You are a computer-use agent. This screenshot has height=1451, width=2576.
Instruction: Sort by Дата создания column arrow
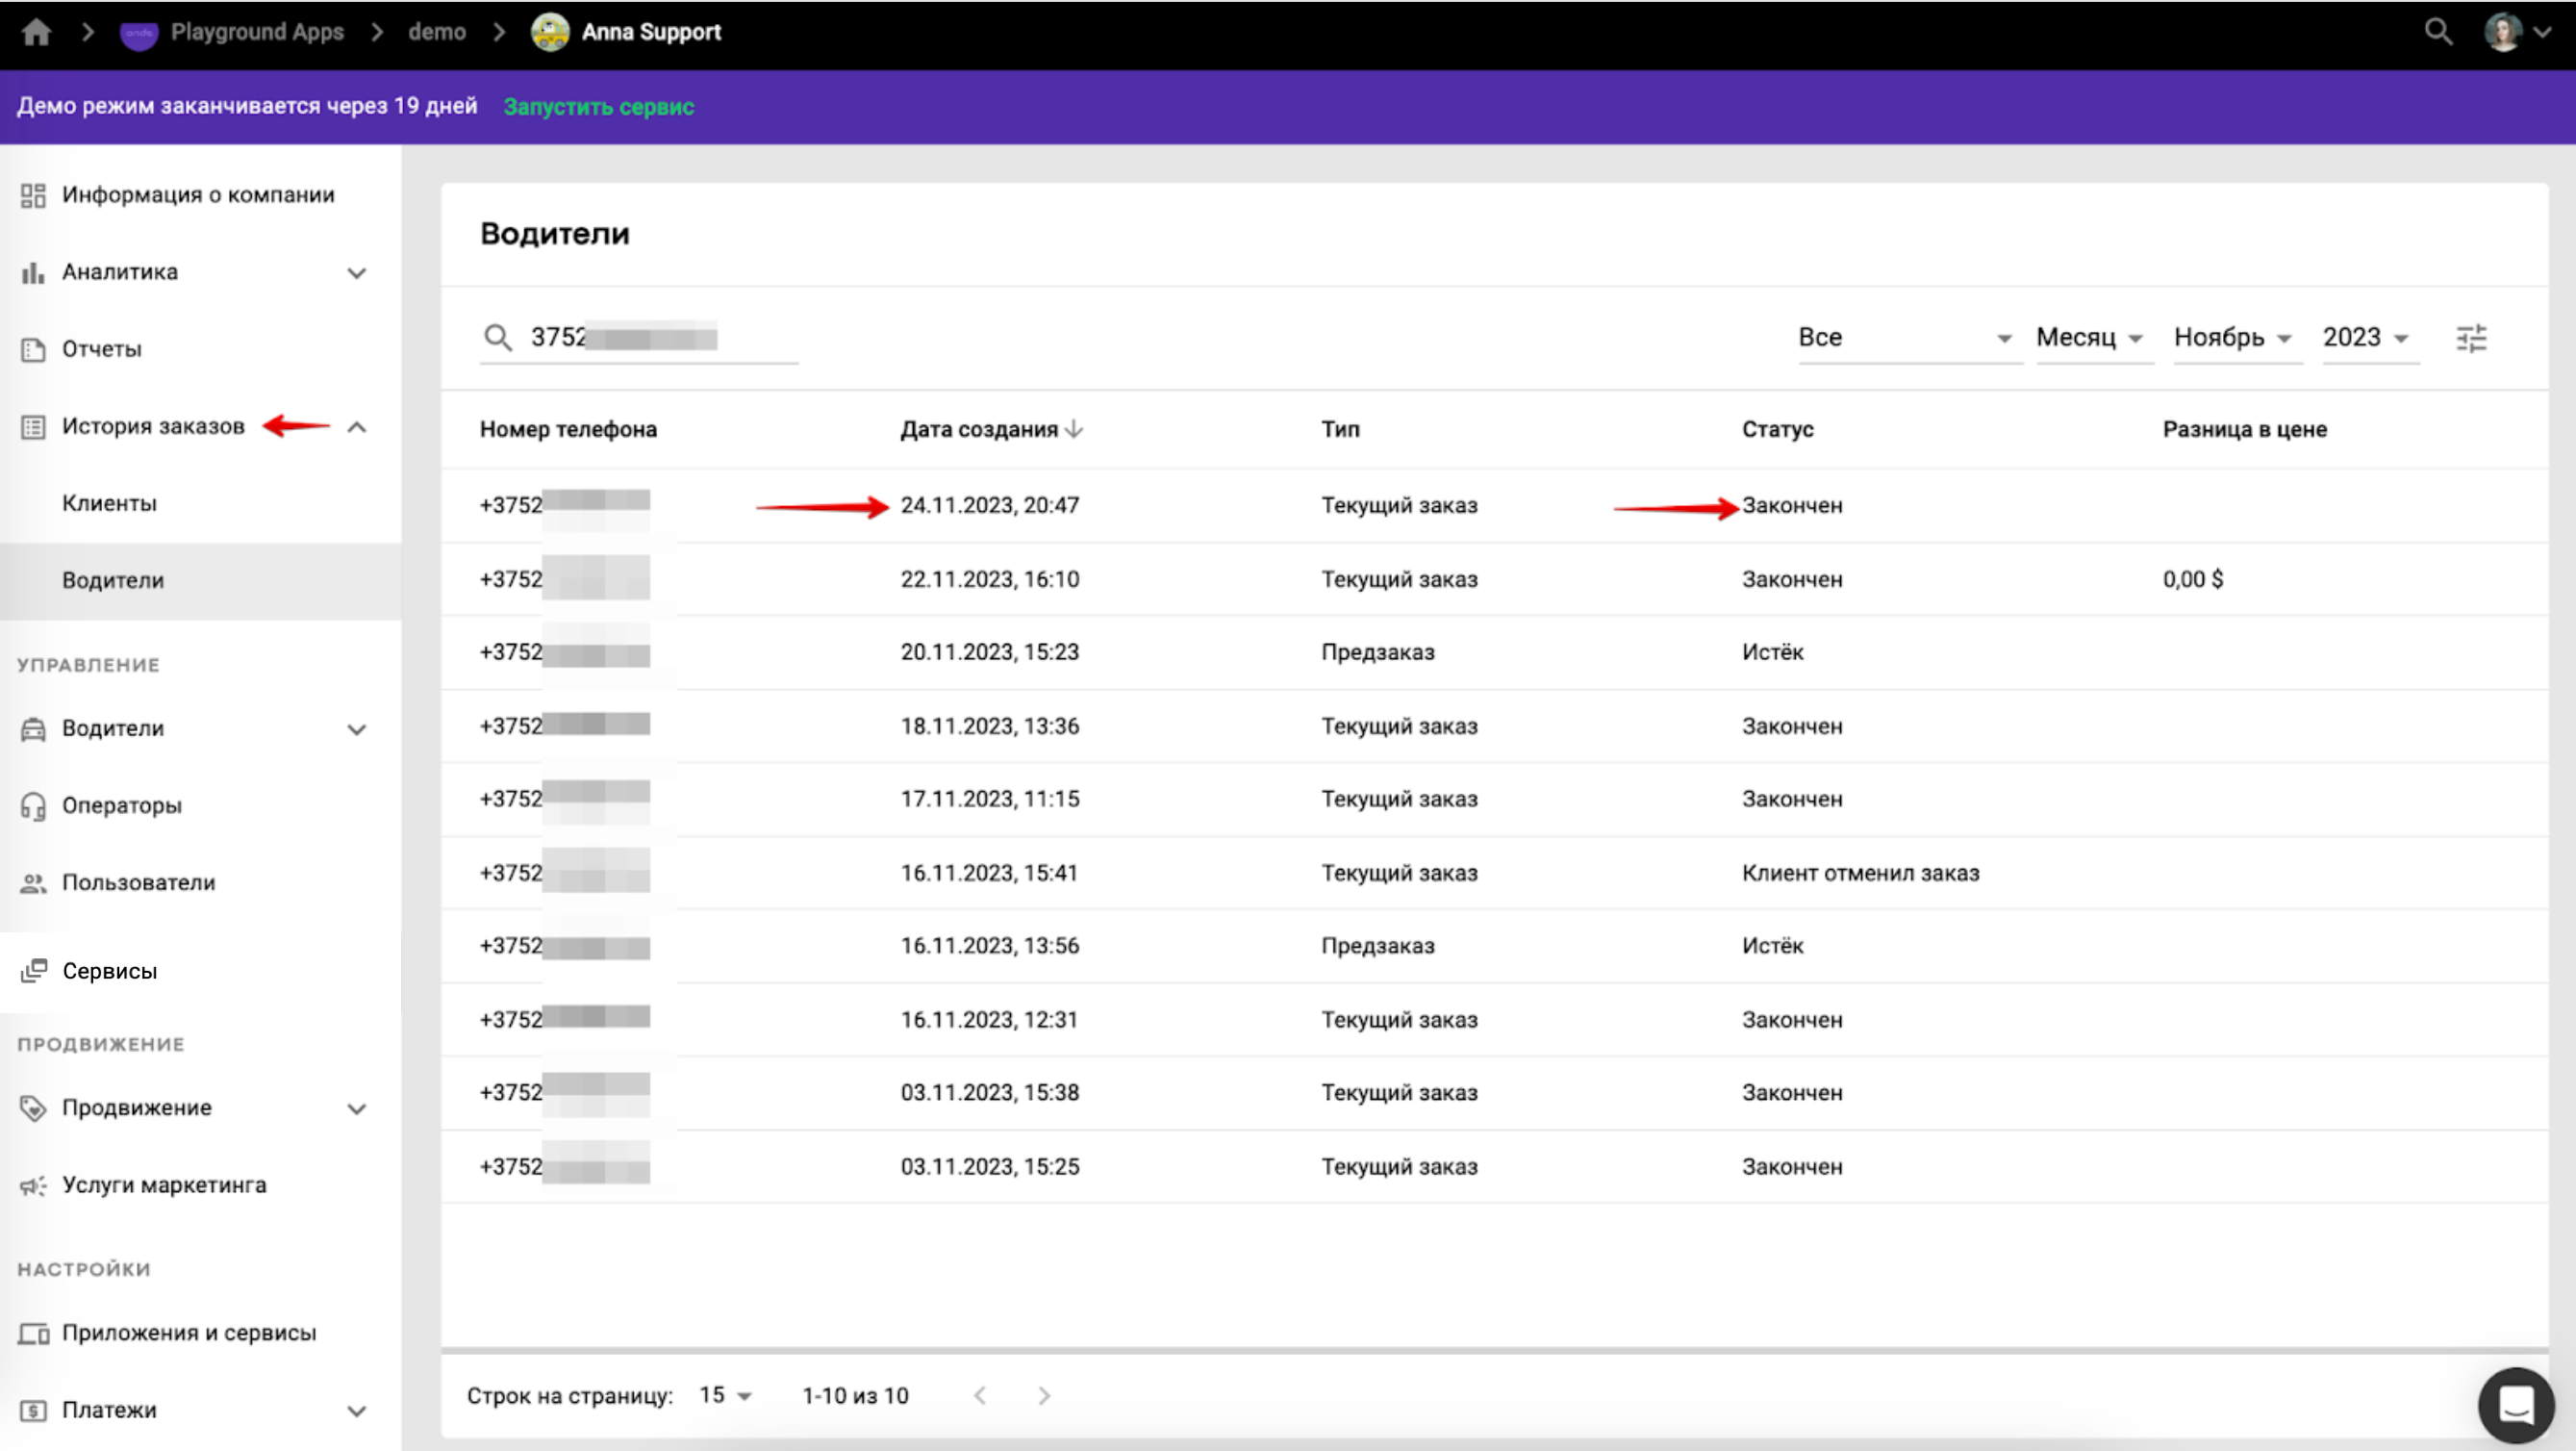click(1074, 429)
